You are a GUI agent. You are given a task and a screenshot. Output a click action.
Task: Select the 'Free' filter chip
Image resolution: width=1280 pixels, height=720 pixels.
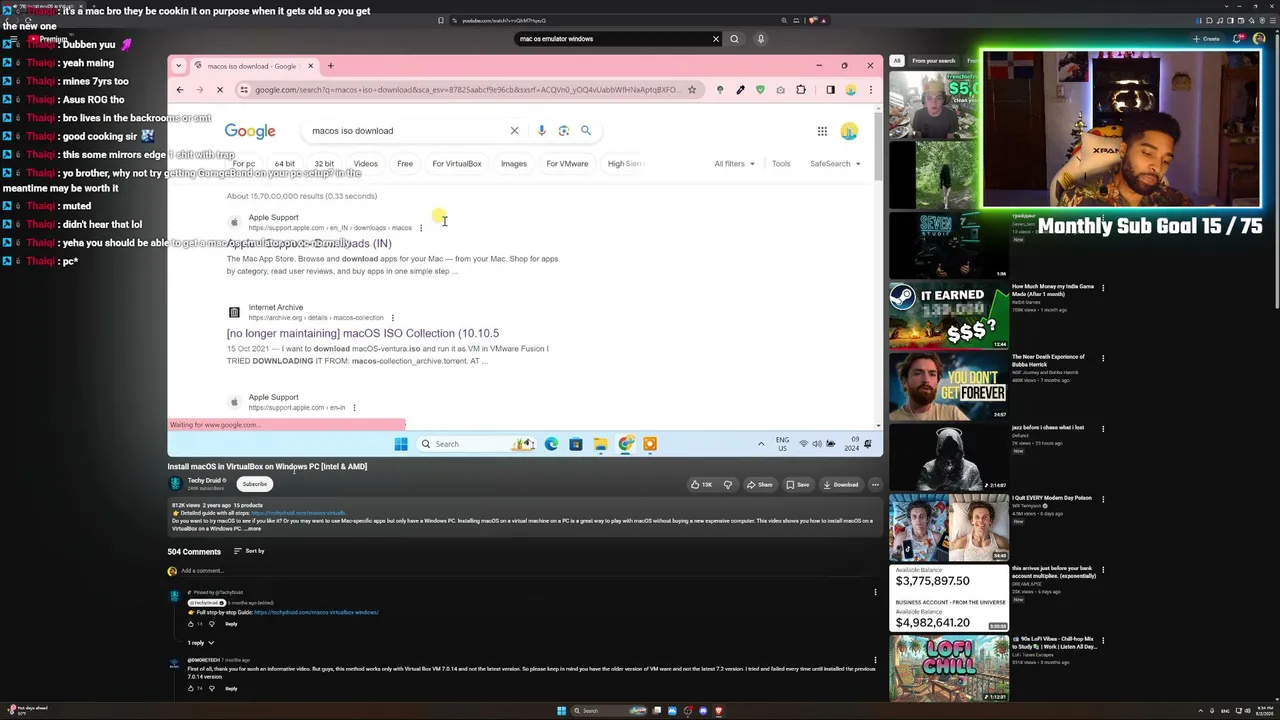tap(405, 164)
